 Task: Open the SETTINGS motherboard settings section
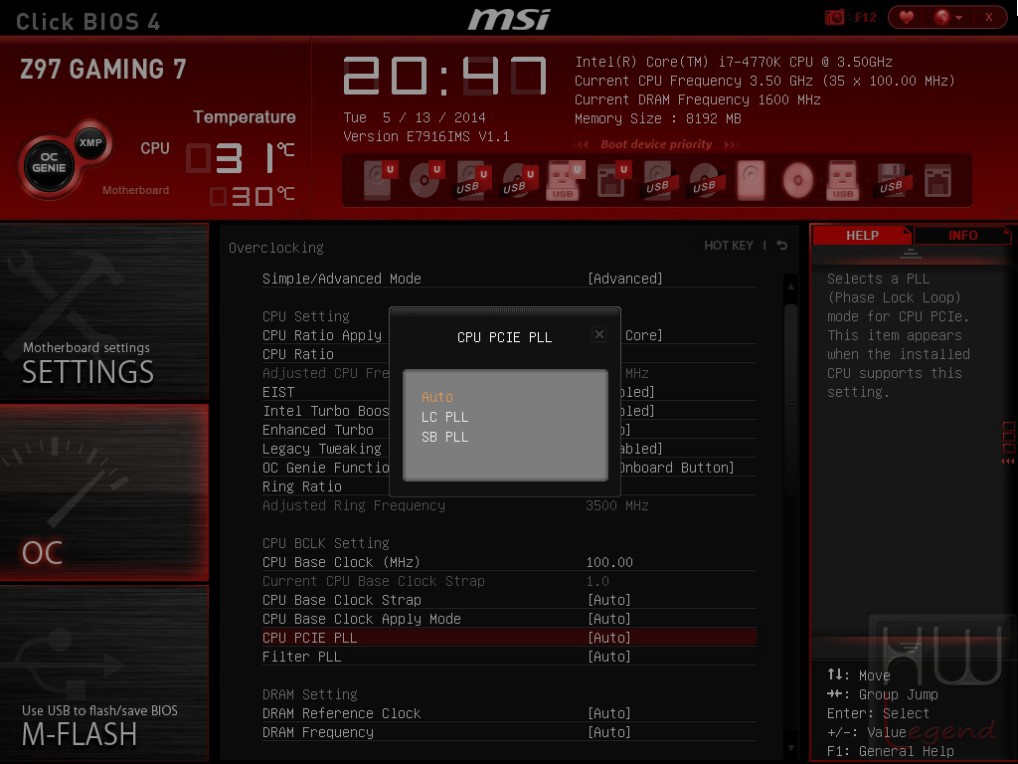[x=104, y=312]
